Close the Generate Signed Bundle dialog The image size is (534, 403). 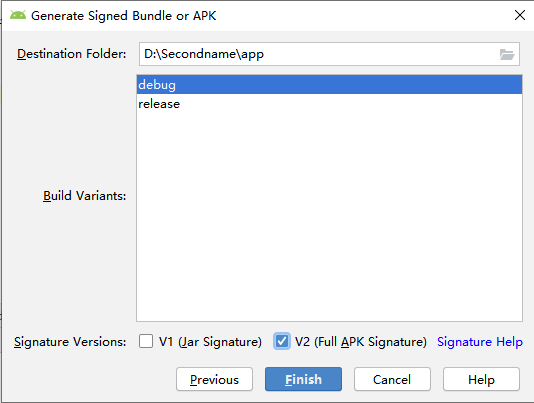click(520, 15)
